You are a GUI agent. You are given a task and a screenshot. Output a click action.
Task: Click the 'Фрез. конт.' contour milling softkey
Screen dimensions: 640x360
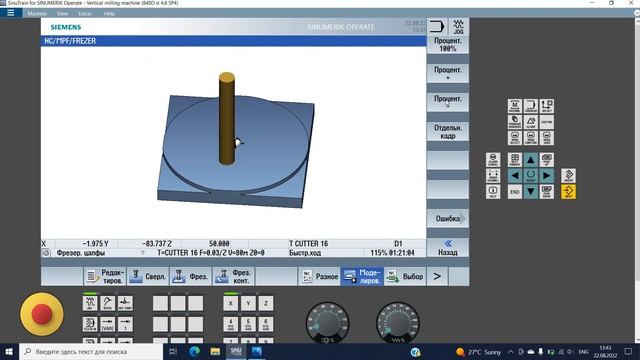click(x=233, y=276)
